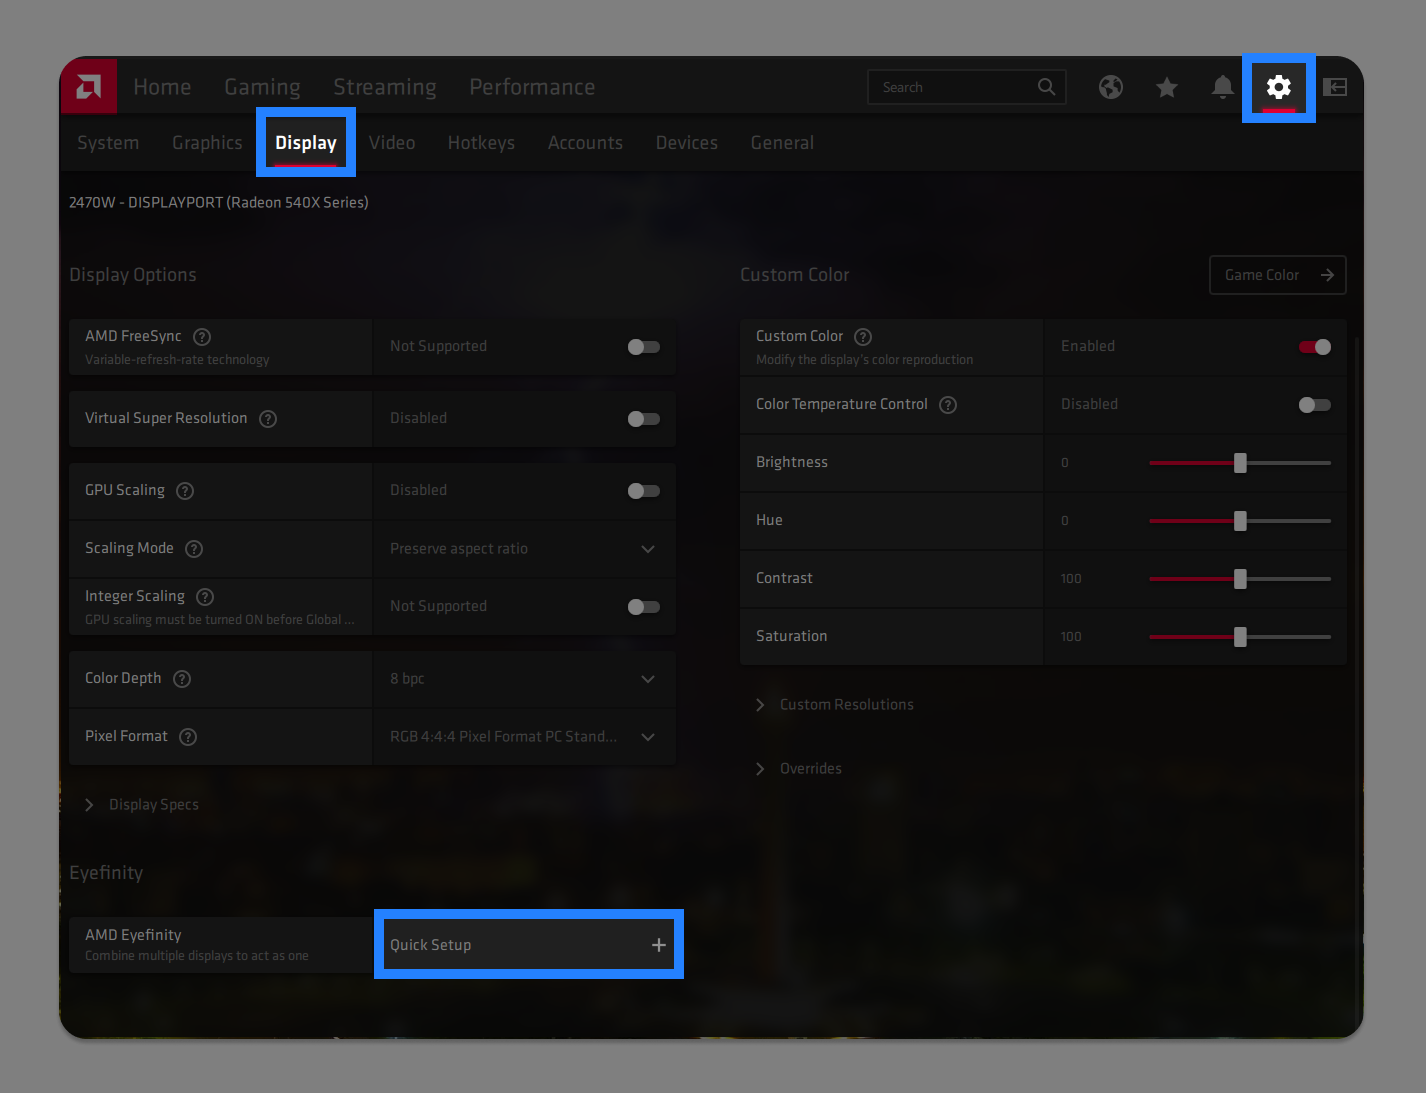Open Video settings sub-tab
This screenshot has width=1426, height=1093.
click(392, 143)
